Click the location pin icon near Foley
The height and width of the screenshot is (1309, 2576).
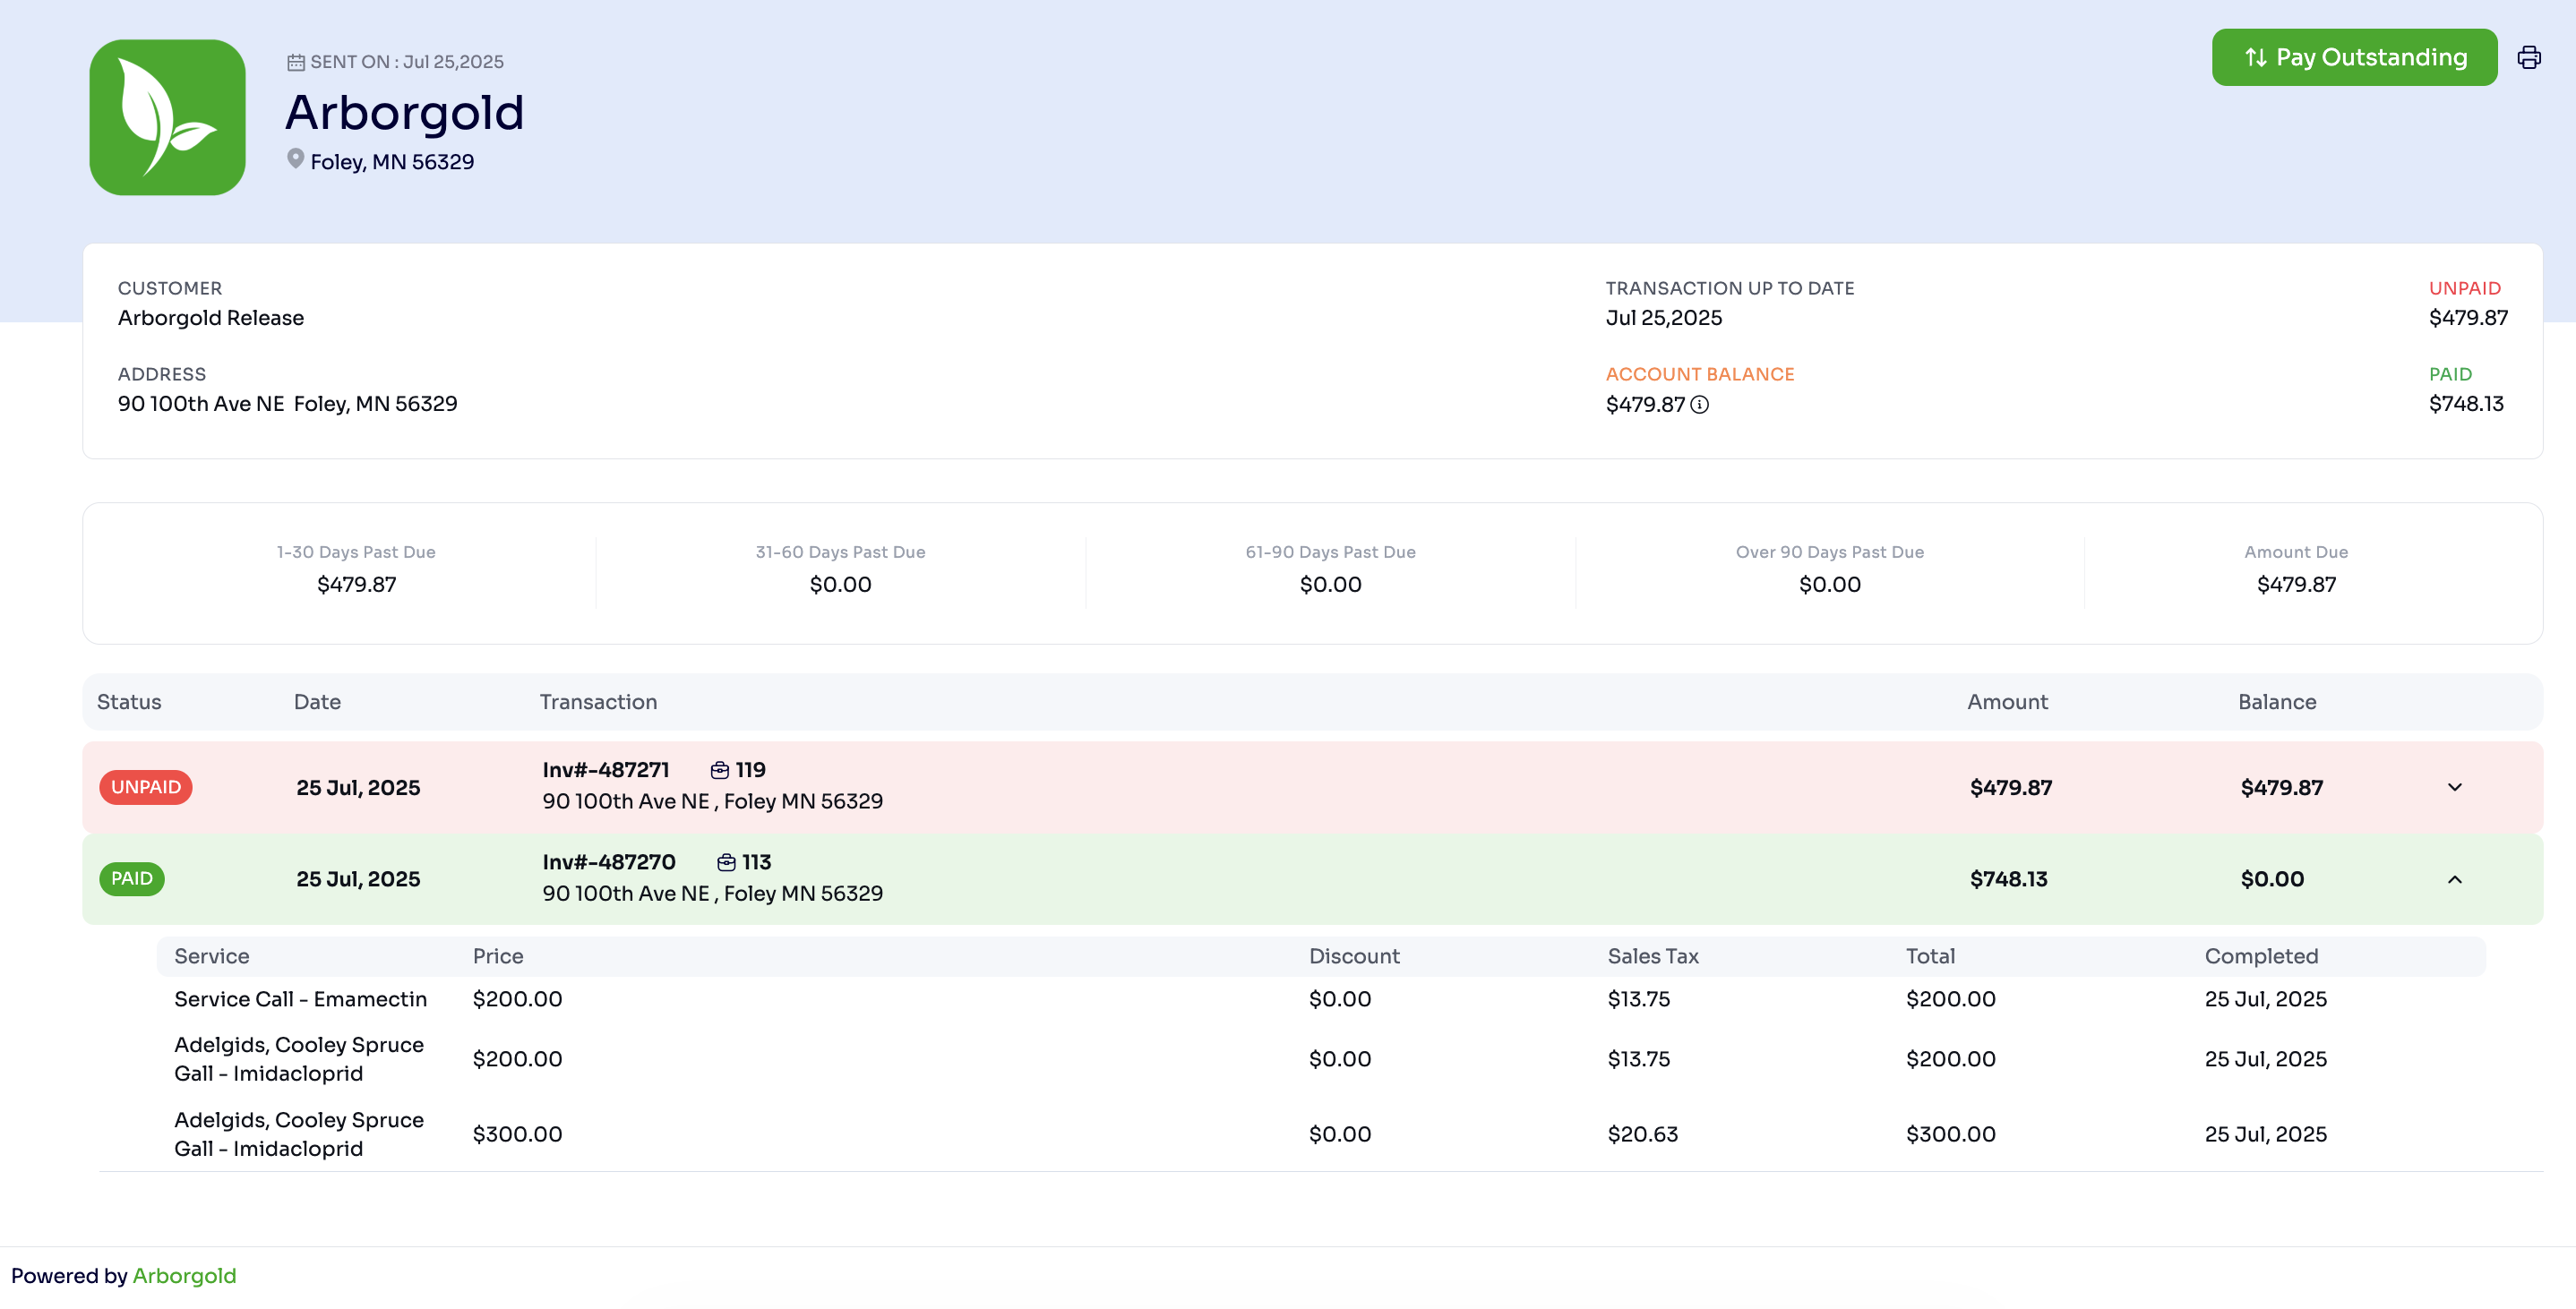(296, 159)
